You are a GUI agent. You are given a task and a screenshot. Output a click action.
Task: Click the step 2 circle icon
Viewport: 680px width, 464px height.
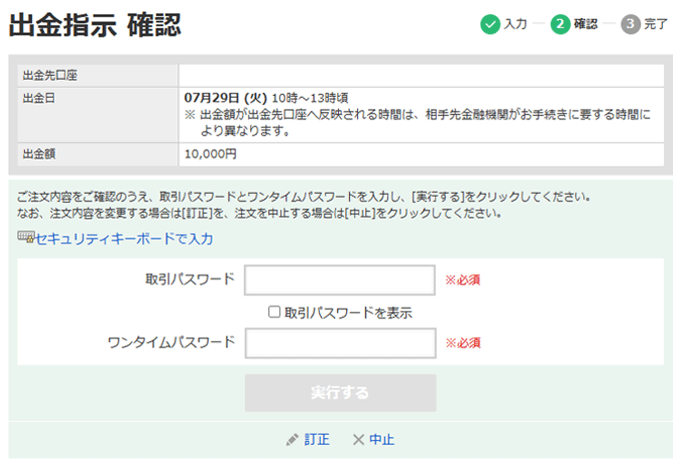[560, 24]
